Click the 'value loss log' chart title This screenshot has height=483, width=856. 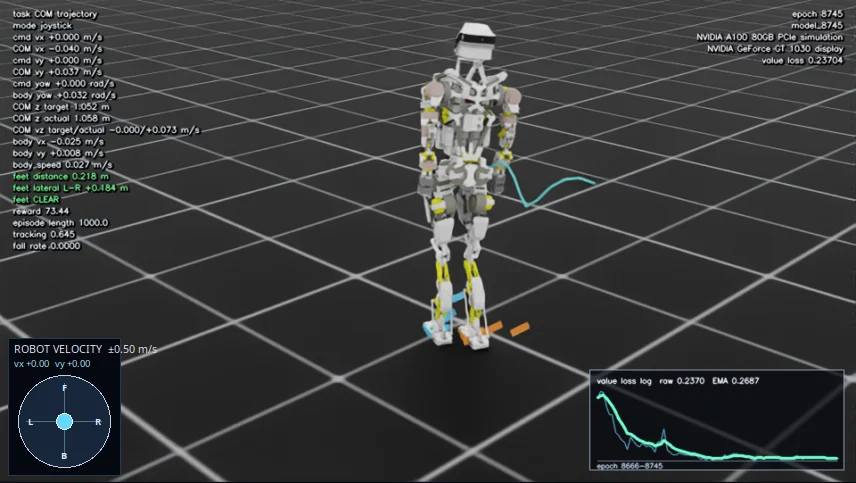point(624,381)
